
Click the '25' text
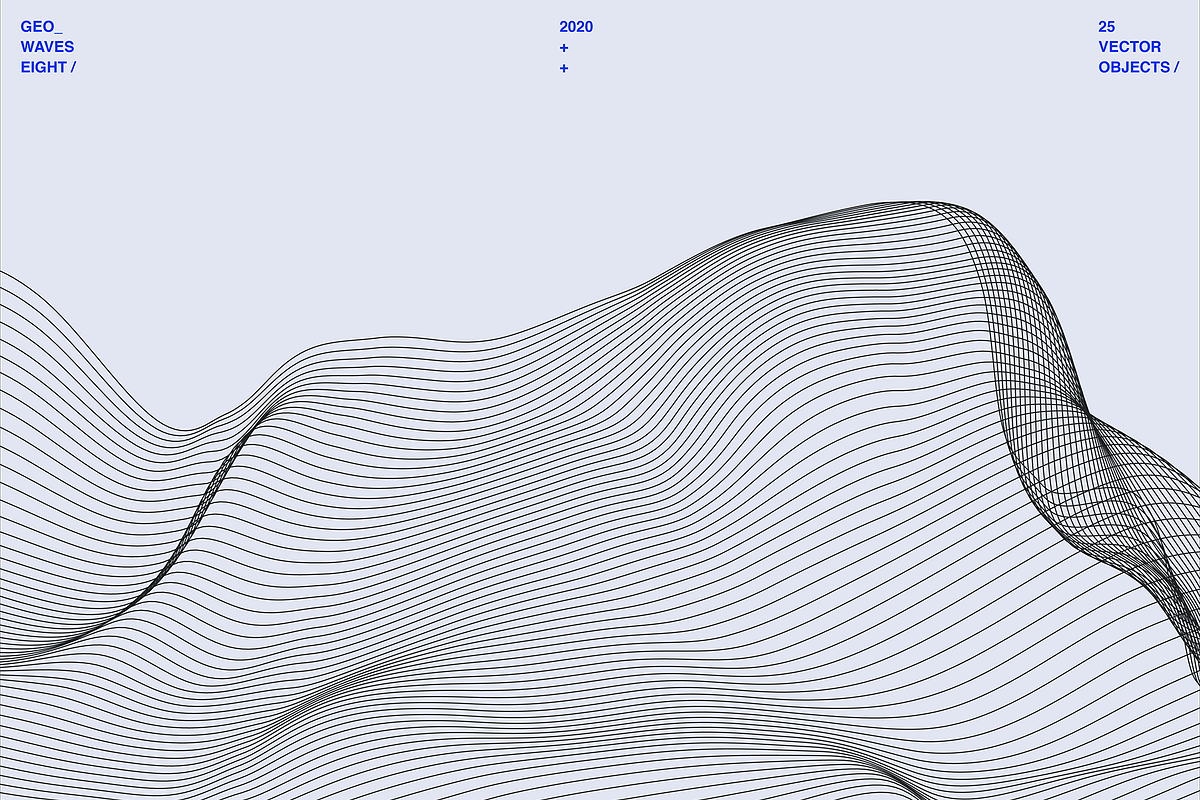click(1106, 27)
